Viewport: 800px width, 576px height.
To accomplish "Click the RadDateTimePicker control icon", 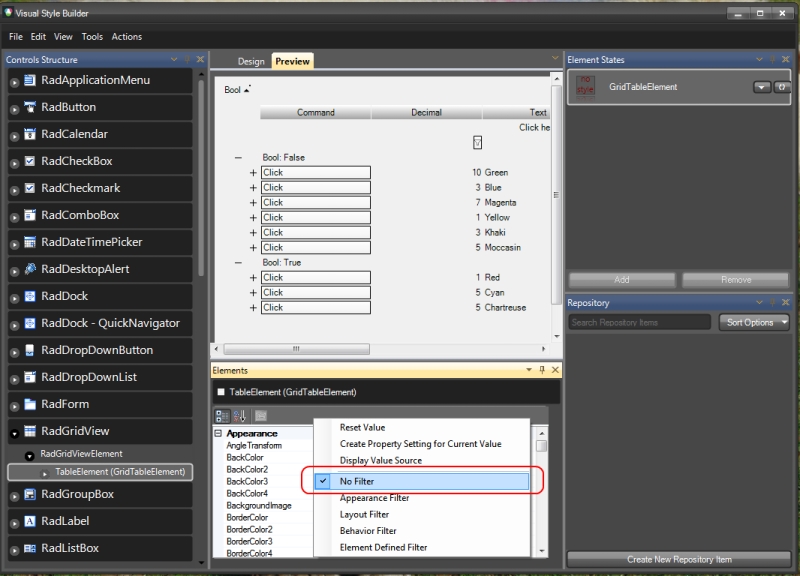I will [x=30, y=242].
